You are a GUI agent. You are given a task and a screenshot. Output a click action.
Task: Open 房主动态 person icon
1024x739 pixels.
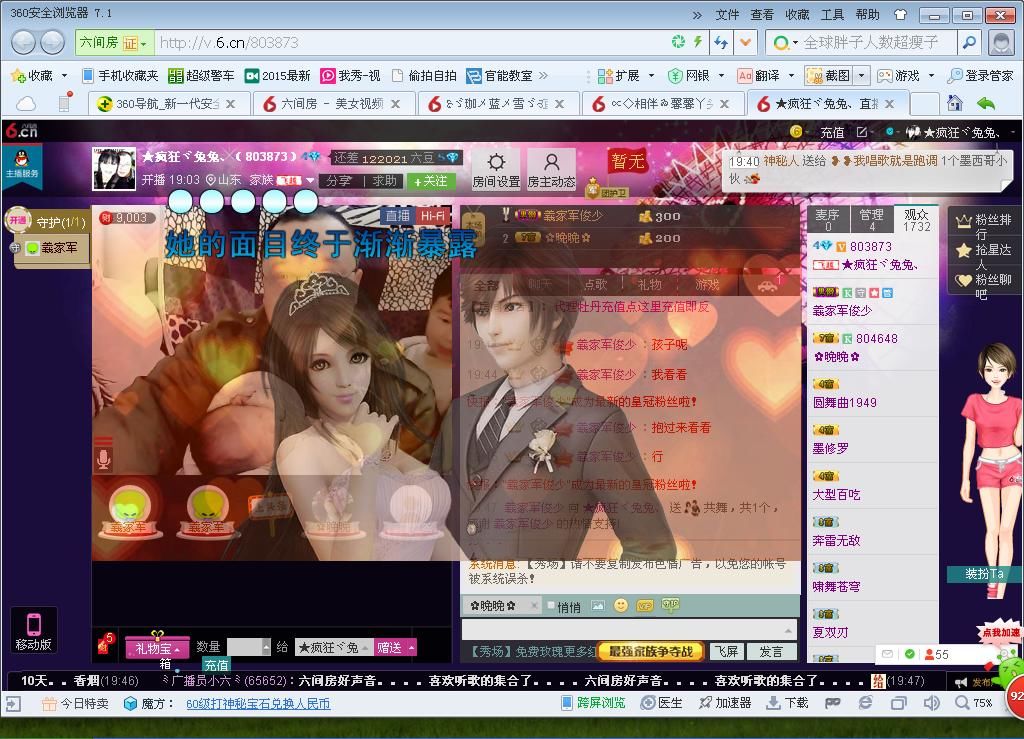coord(552,169)
